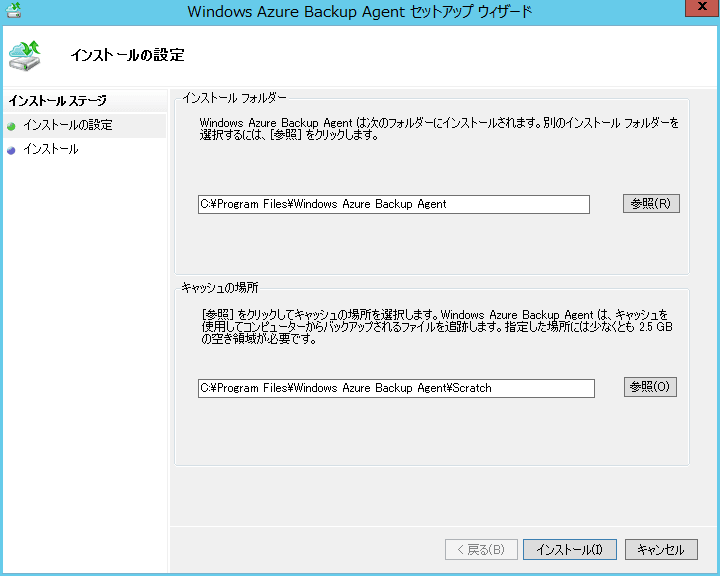This screenshot has width=720, height=576.
Task: Click the キャンセル cancel button
Action: tap(661, 549)
